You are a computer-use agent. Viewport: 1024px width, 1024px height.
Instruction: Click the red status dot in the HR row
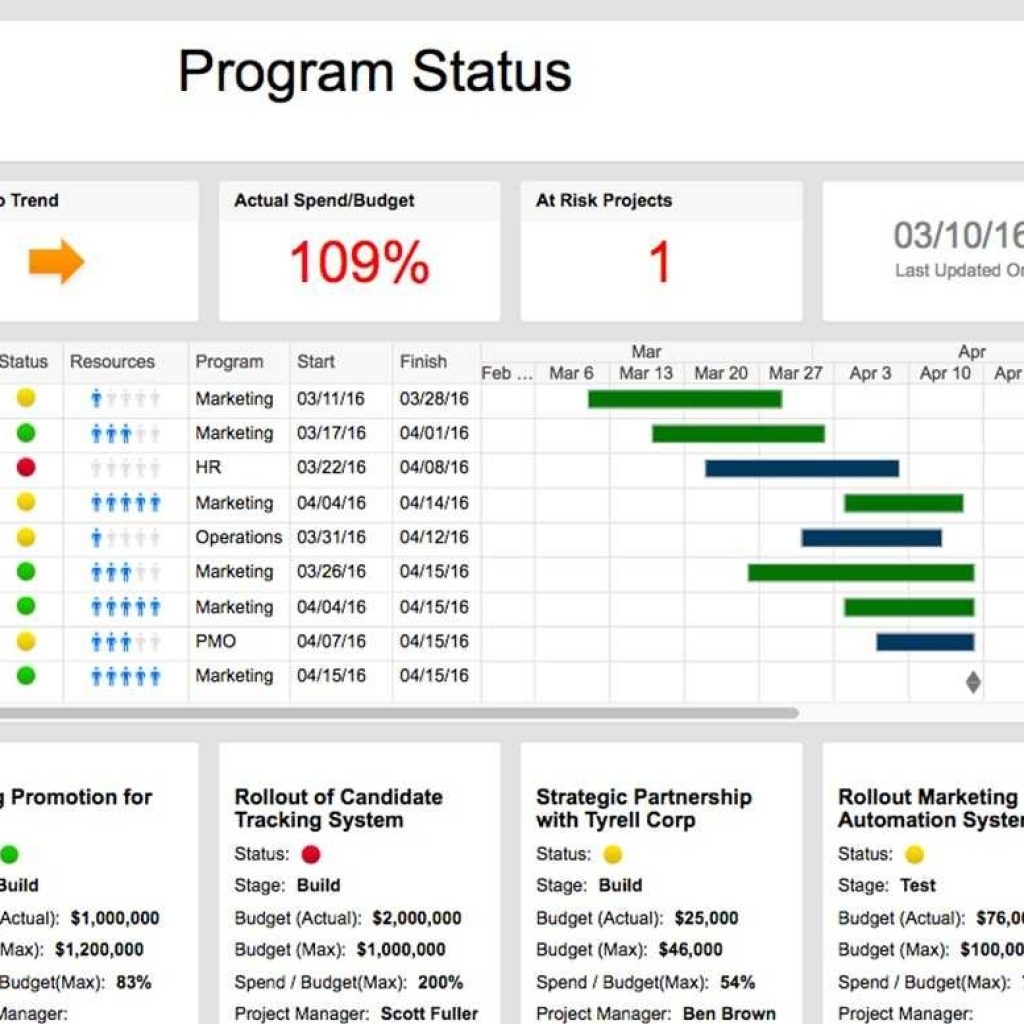click(26, 467)
